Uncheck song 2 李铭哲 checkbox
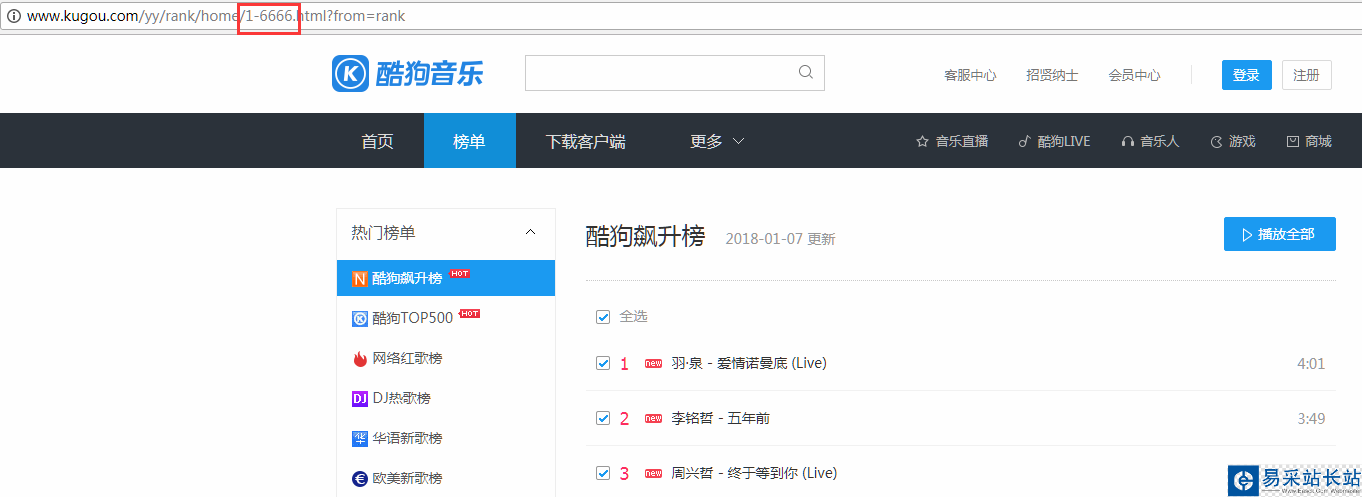The width and height of the screenshot is (1362, 497). (603, 418)
